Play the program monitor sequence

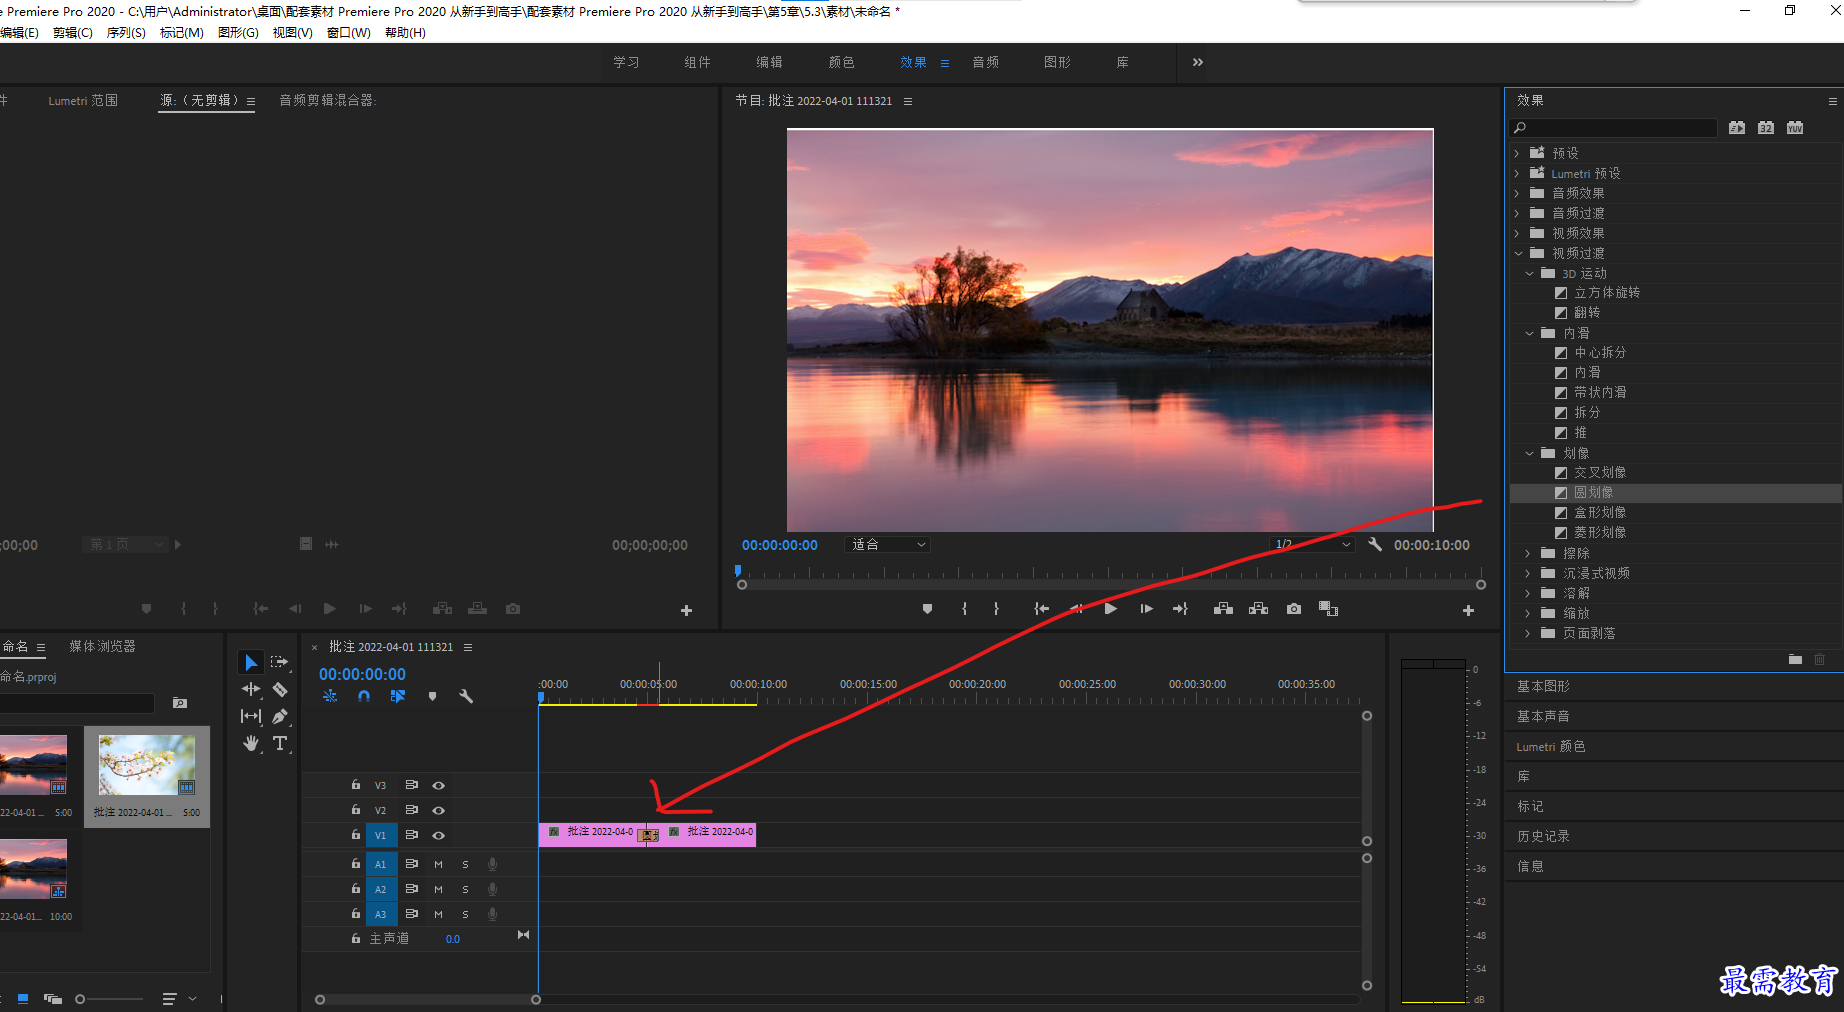click(x=1110, y=609)
